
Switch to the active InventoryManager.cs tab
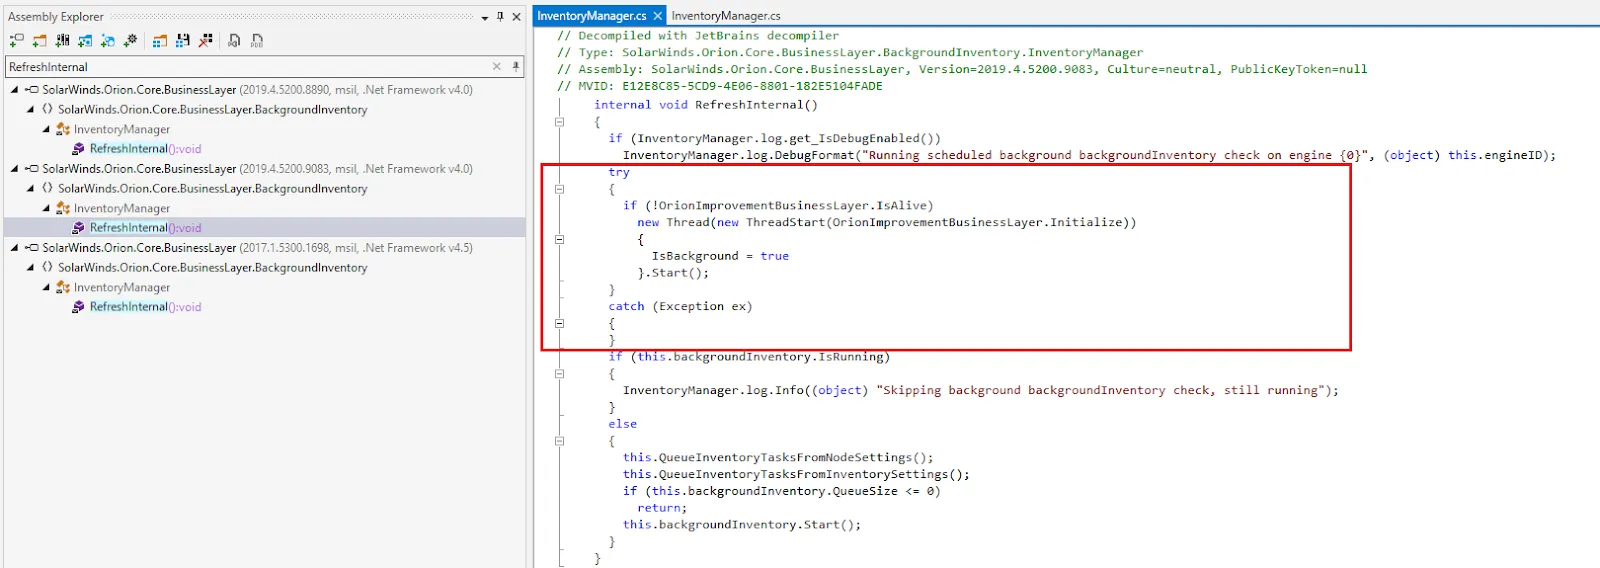click(x=592, y=16)
